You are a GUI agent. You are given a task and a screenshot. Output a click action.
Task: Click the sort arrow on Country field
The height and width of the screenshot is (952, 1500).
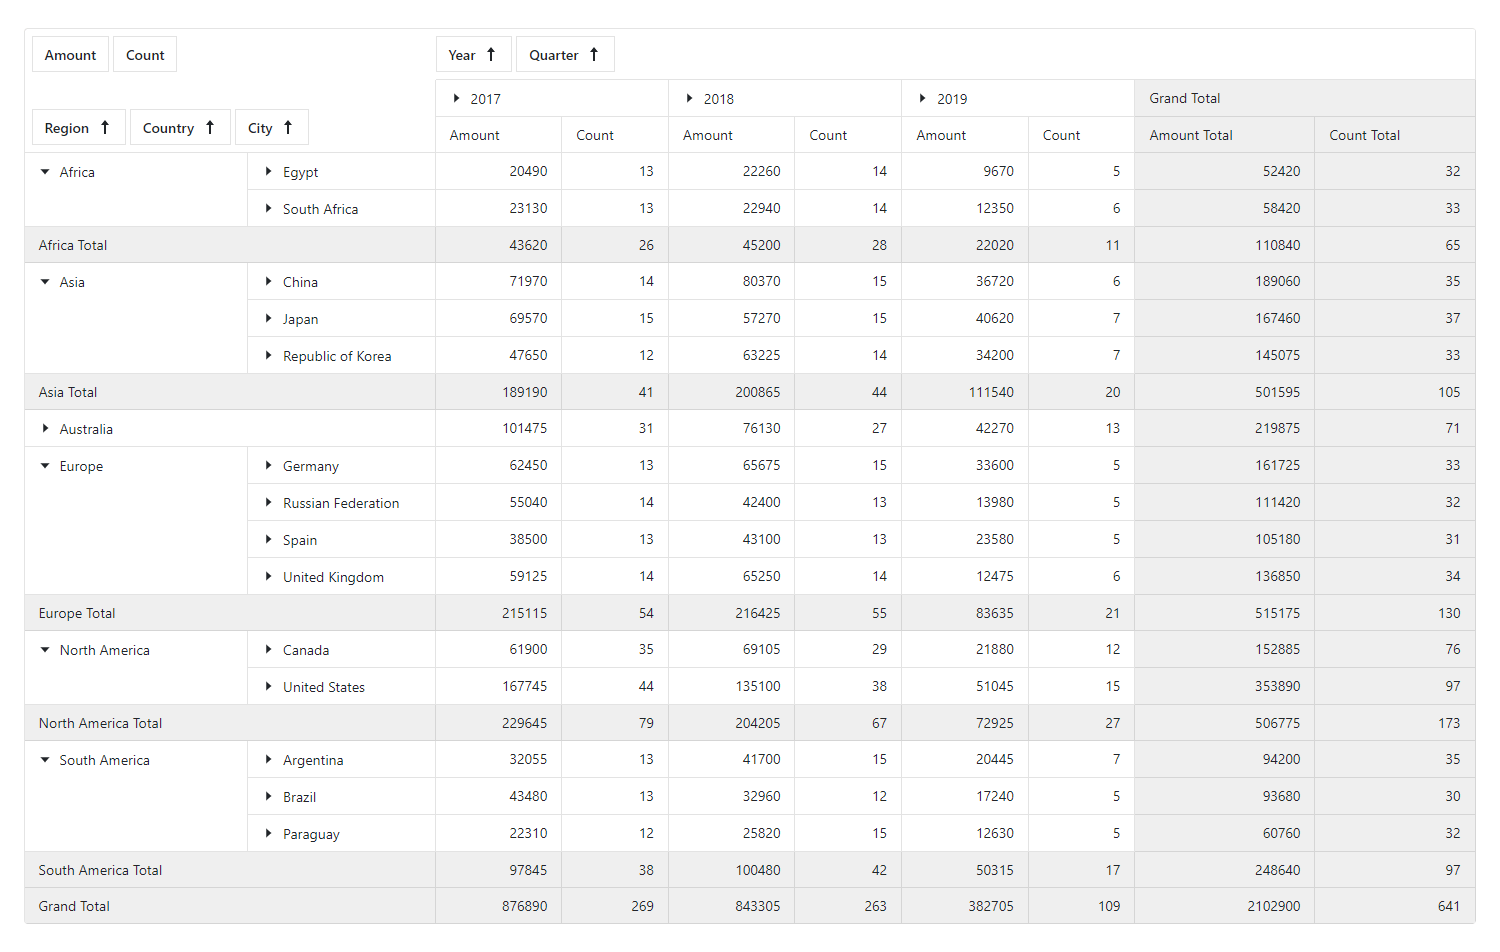tap(210, 128)
